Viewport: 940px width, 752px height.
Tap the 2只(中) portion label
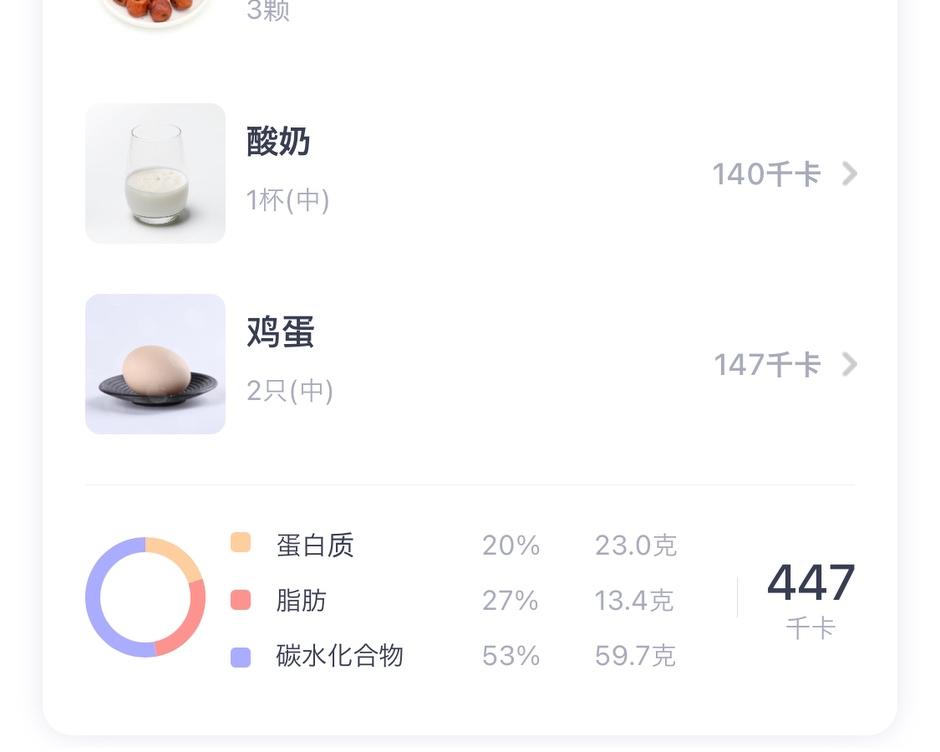tap(287, 390)
